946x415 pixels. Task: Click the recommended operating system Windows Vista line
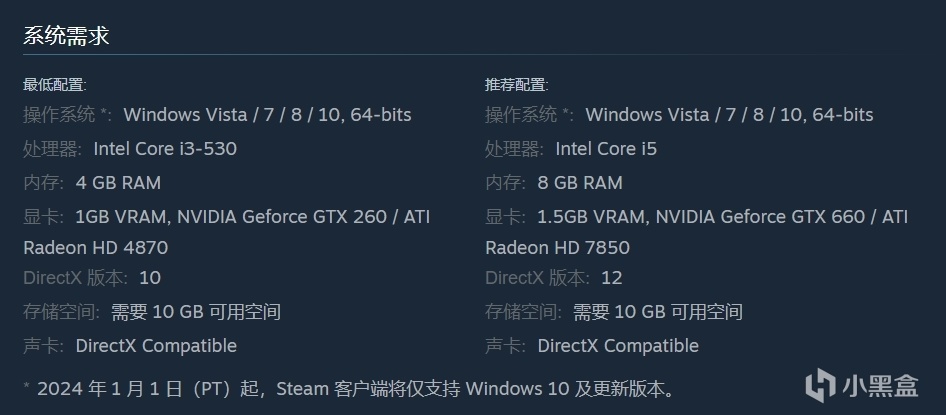(729, 115)
